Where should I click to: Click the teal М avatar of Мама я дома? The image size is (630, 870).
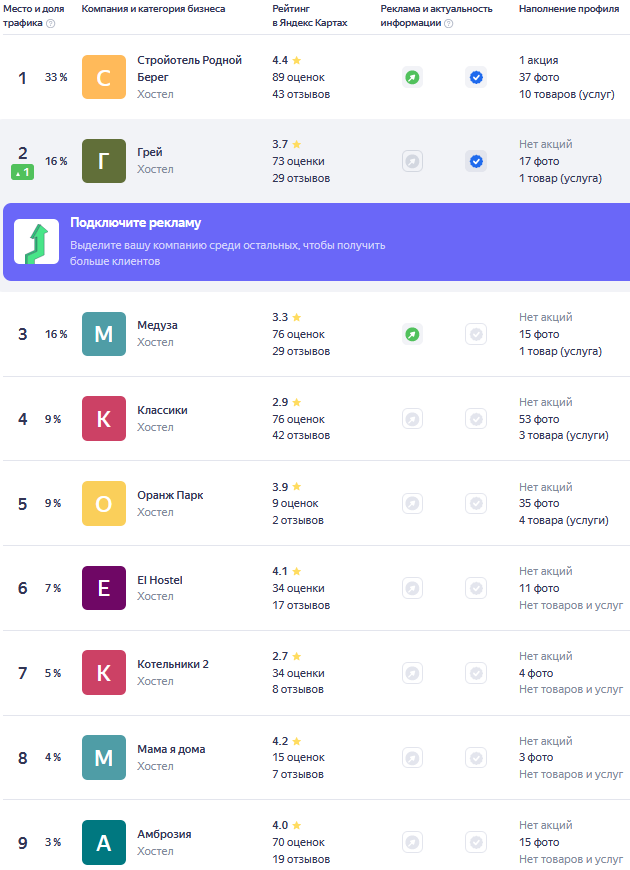tap(104, 757)
